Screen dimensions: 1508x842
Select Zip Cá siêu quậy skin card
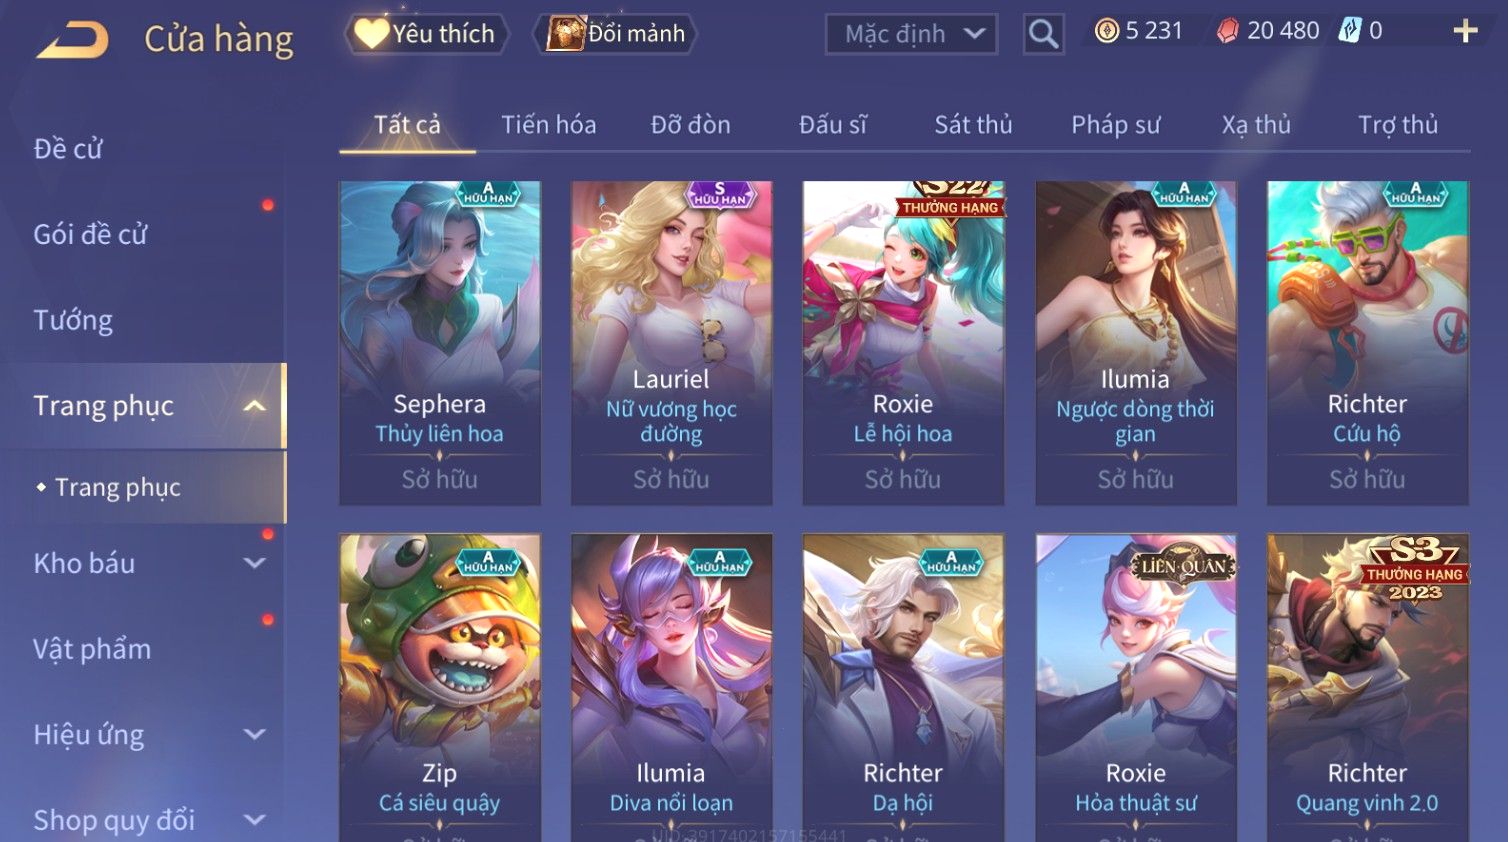point(440,688)
